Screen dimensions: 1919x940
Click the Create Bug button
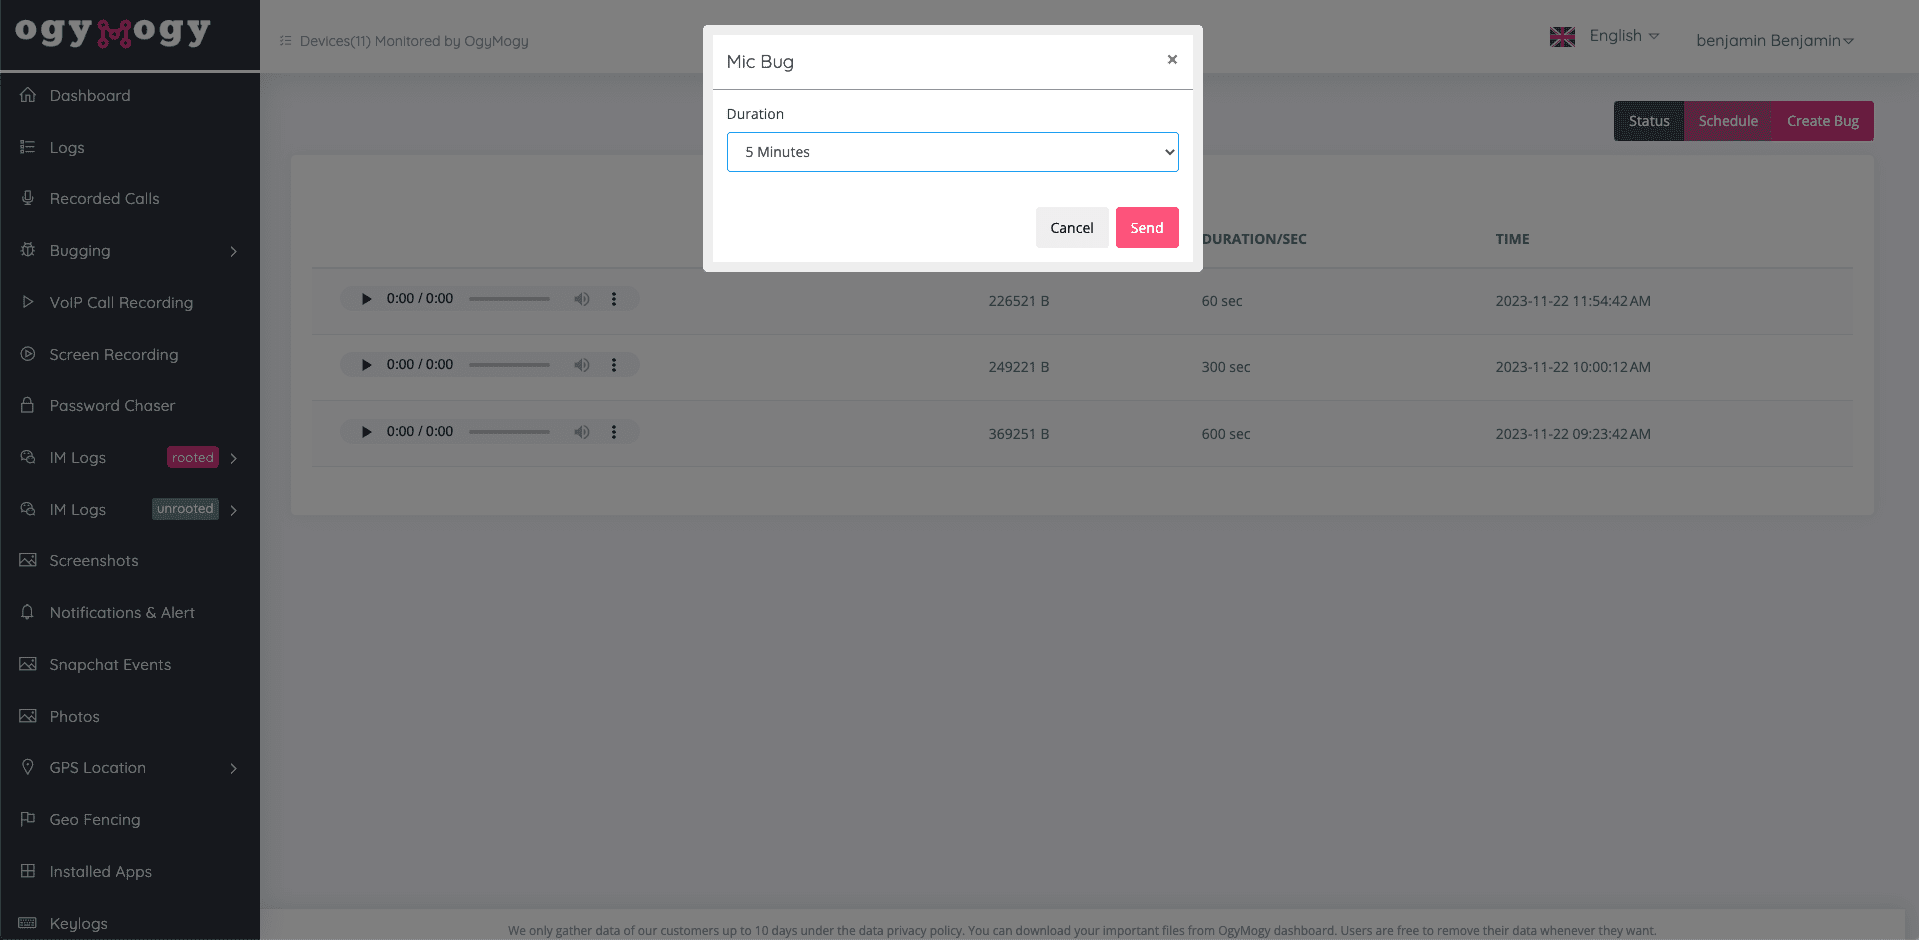pyautogui.click(x=1823, y=121)
